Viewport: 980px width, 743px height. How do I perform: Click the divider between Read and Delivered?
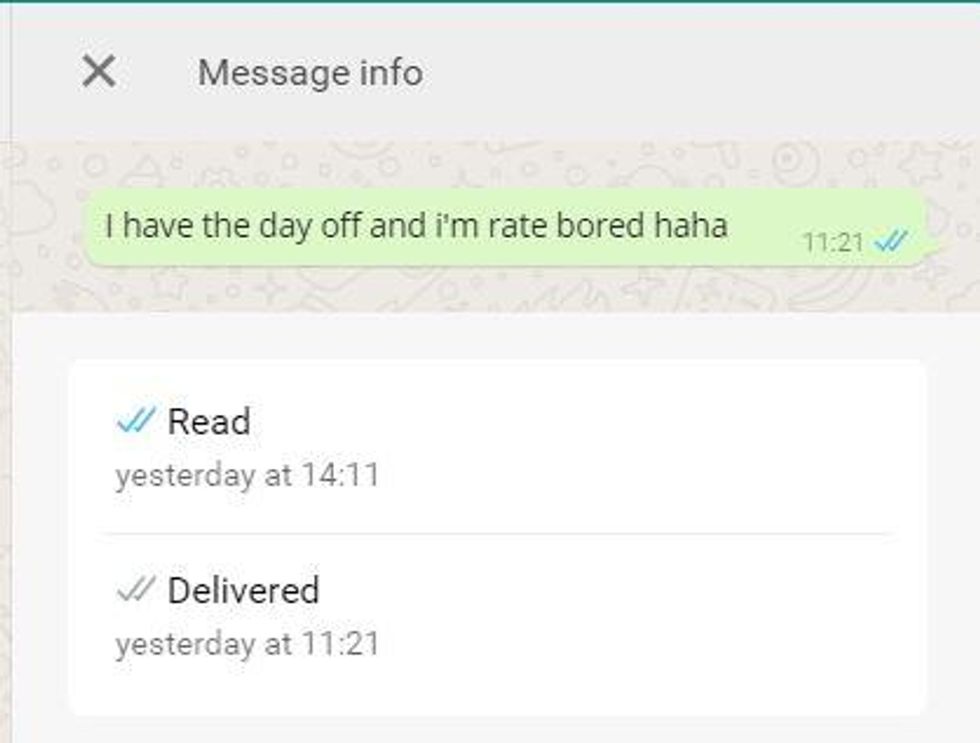click(498, 534)
